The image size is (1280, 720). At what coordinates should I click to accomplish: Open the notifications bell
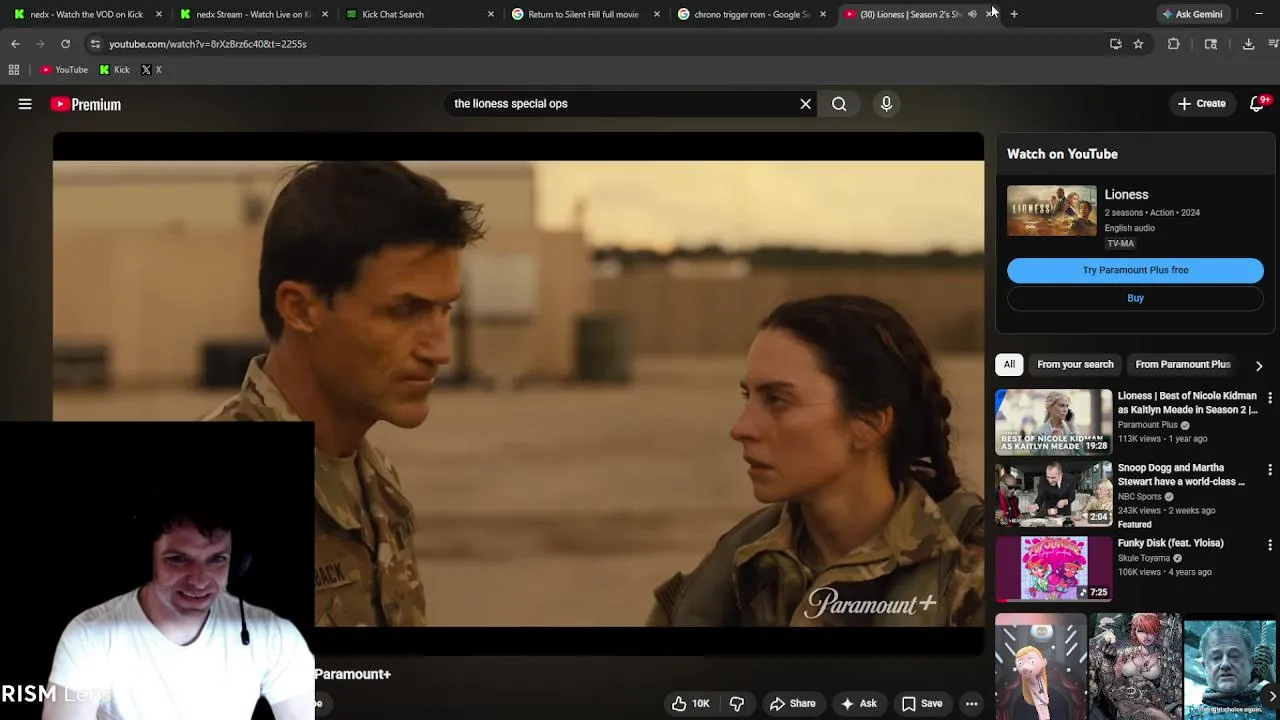click(x=1257, y=104)
